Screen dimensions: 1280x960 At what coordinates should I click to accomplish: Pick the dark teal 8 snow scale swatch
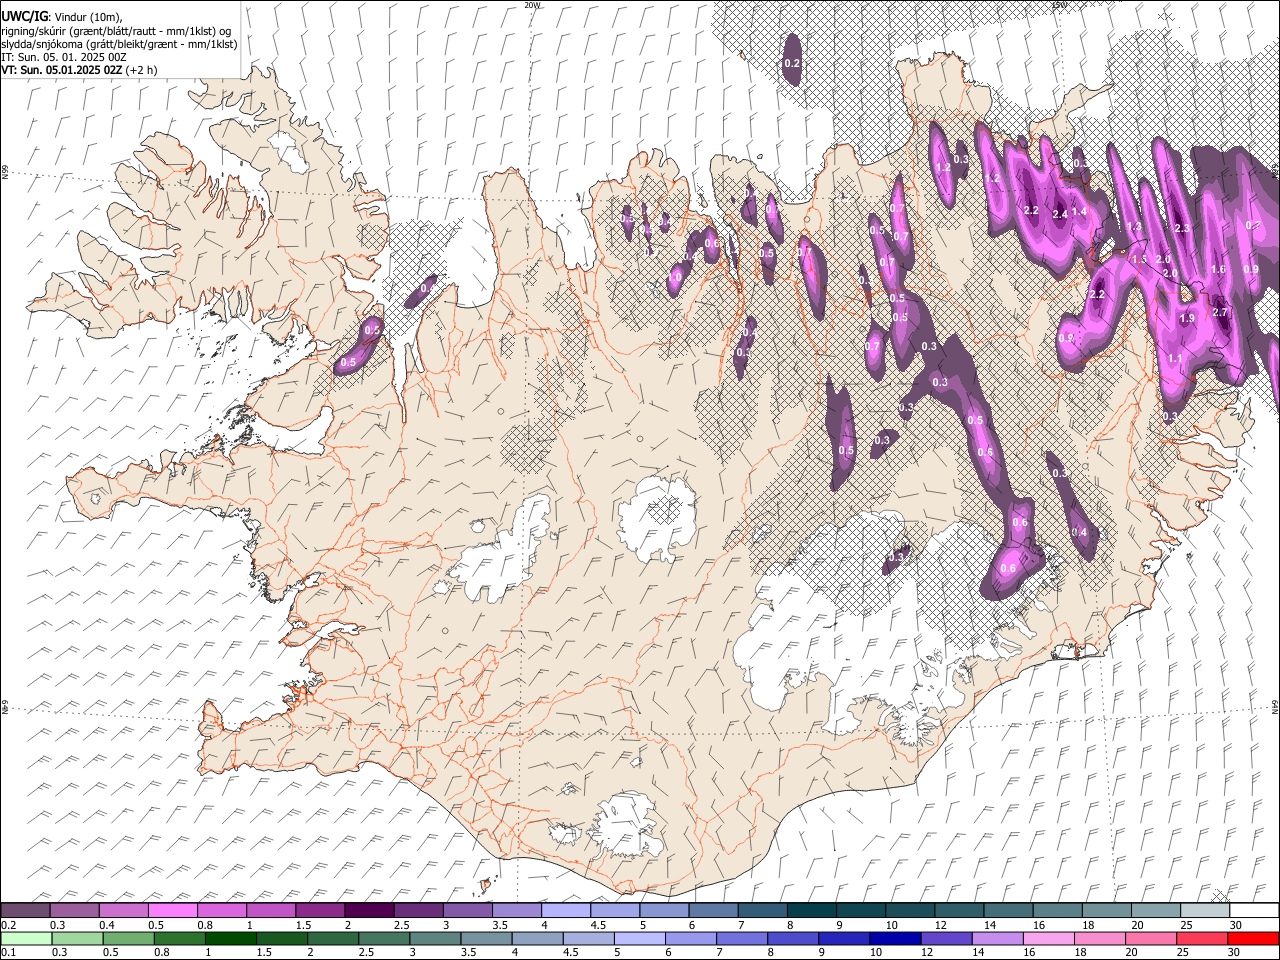811,910
